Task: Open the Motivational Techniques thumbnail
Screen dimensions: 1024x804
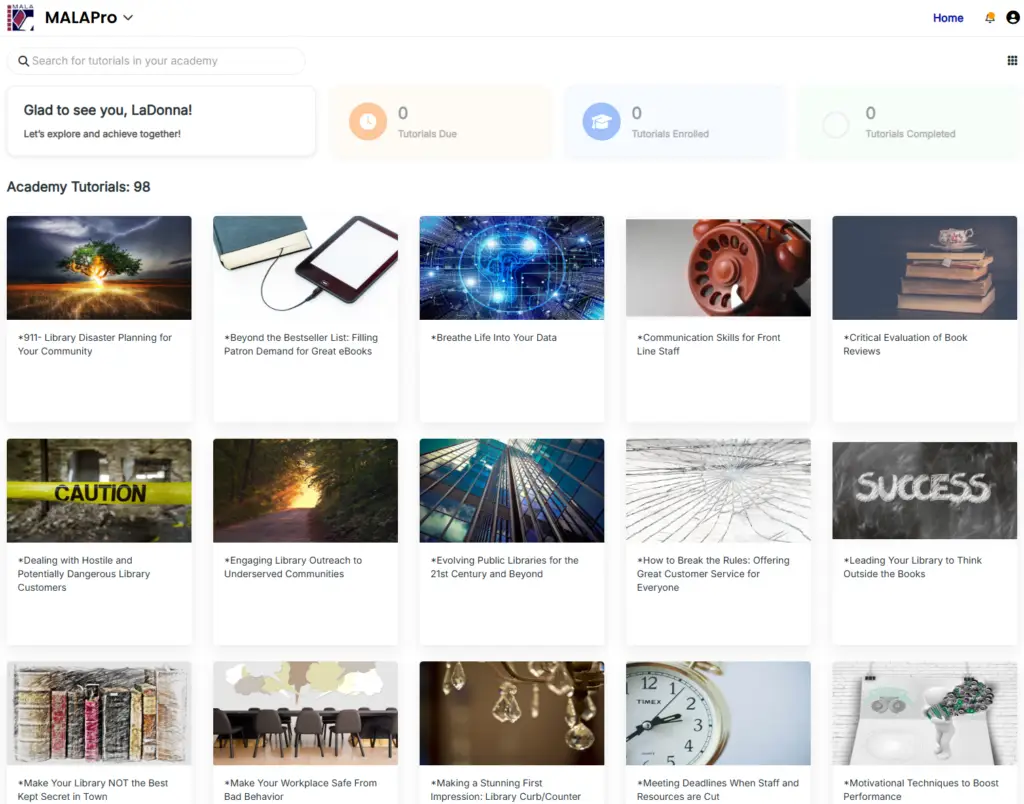Action: [x=925, y=713]
